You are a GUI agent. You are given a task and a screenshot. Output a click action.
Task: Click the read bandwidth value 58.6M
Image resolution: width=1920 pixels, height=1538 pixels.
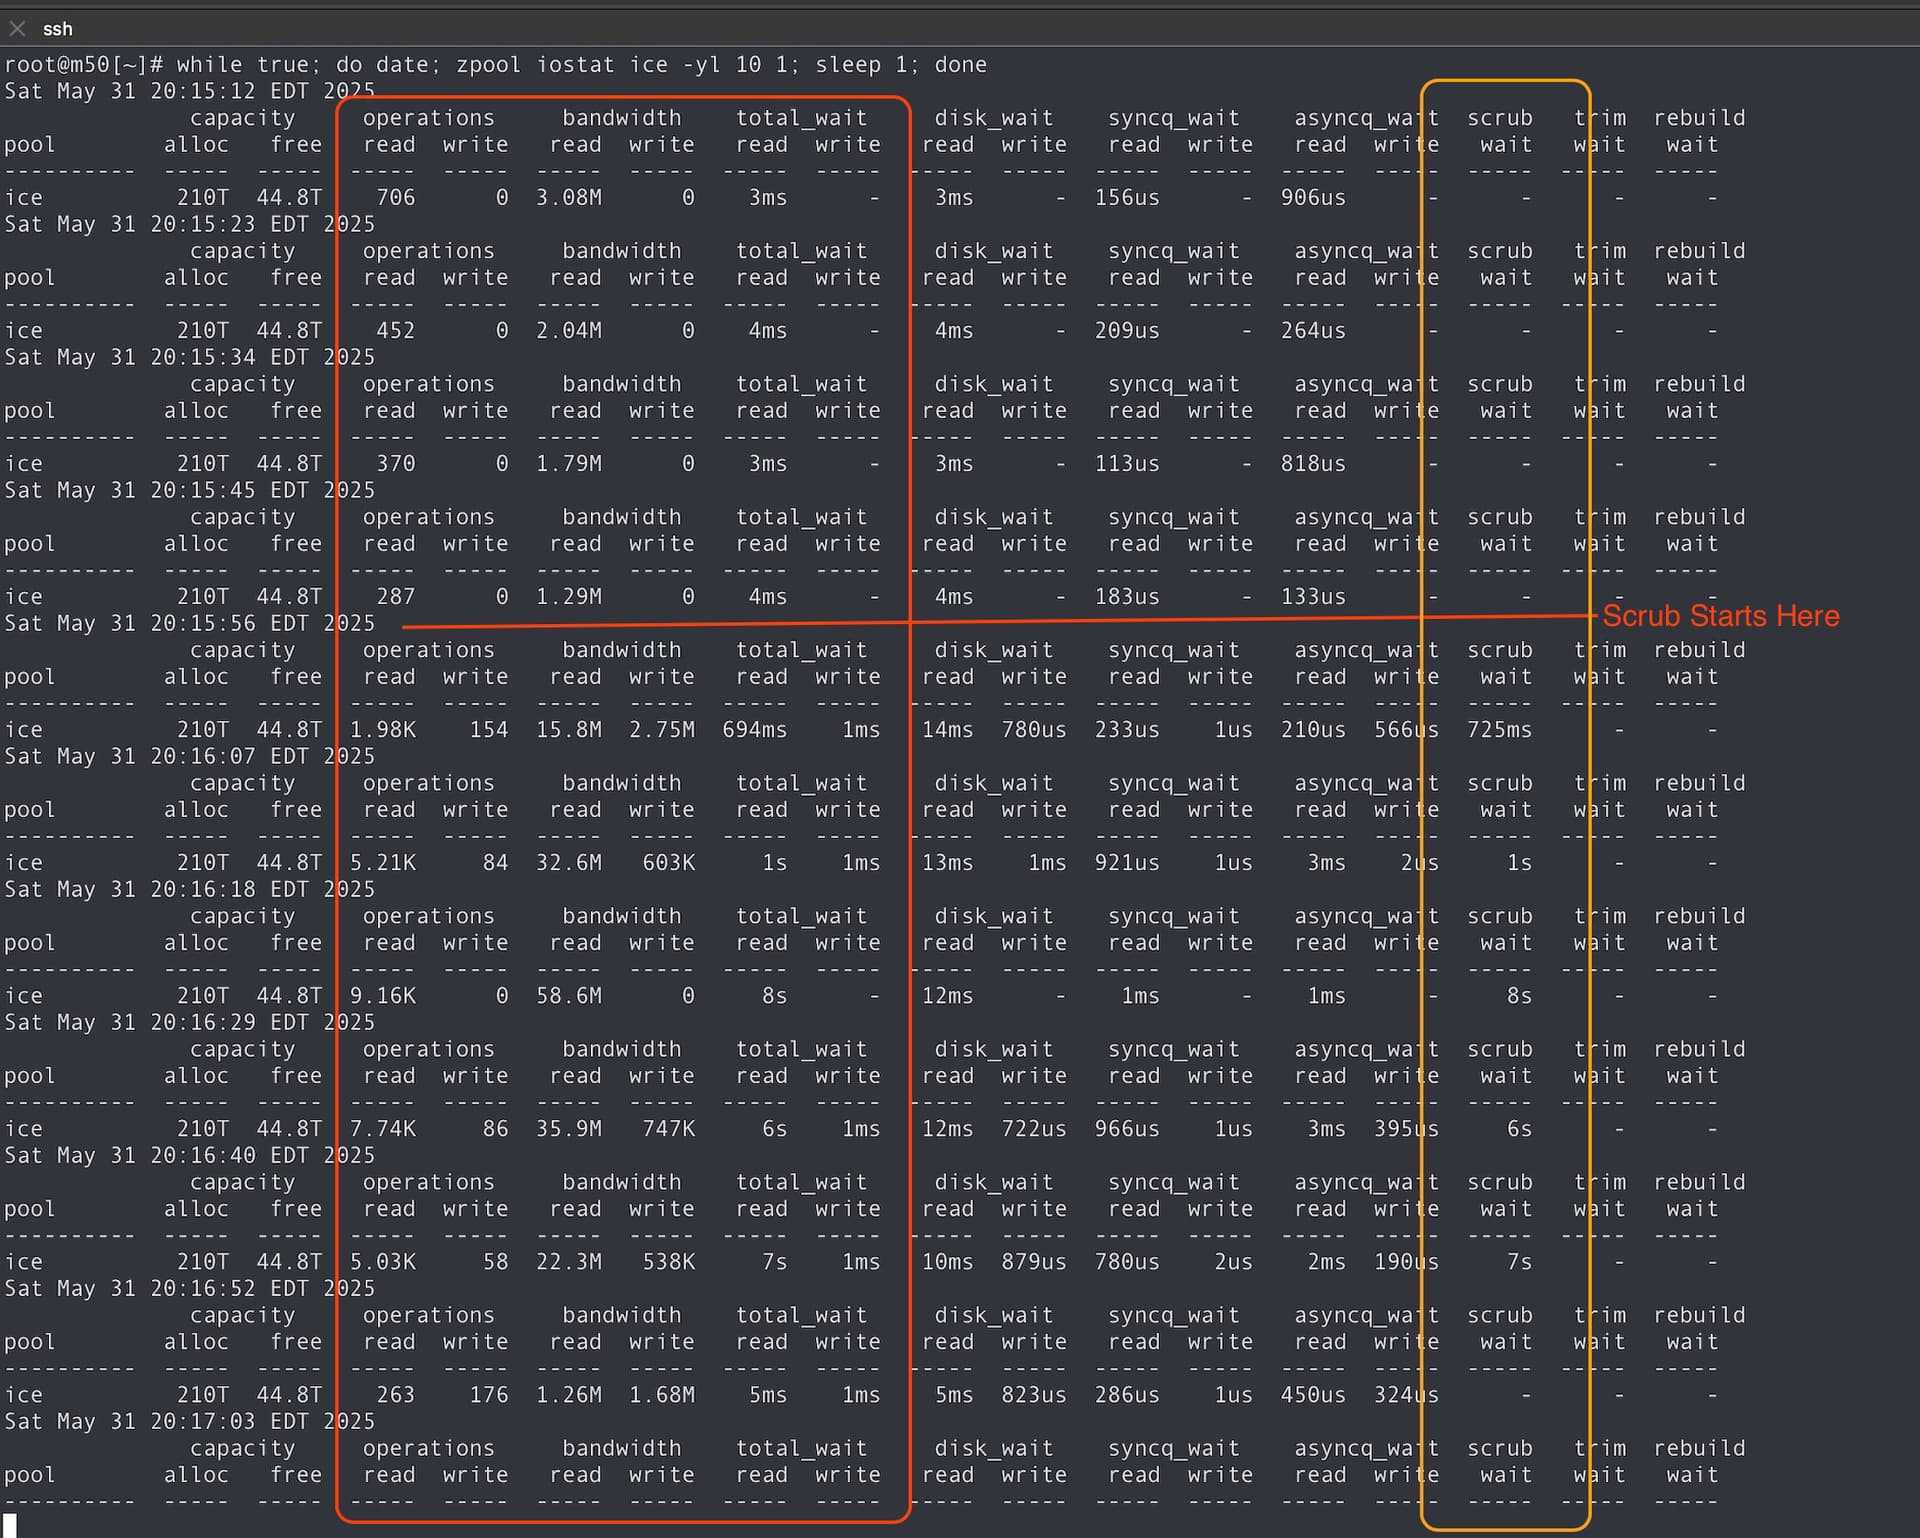coord(569,996)
